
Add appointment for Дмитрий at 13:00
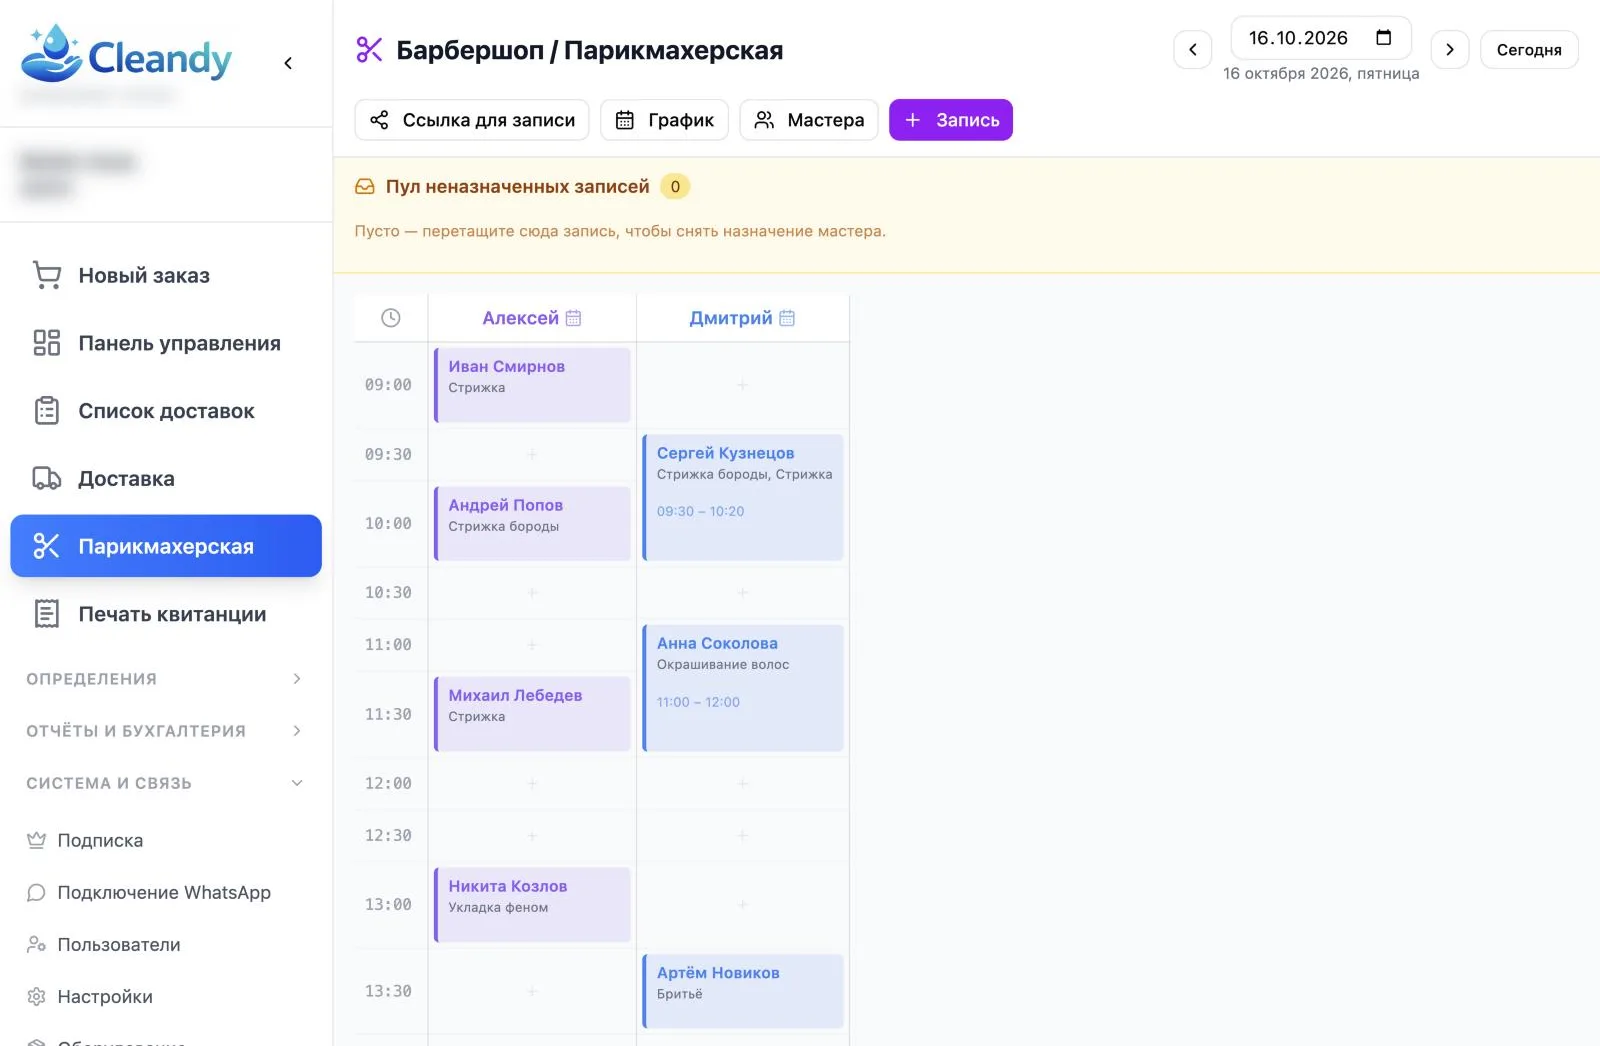tap(743, 904)
